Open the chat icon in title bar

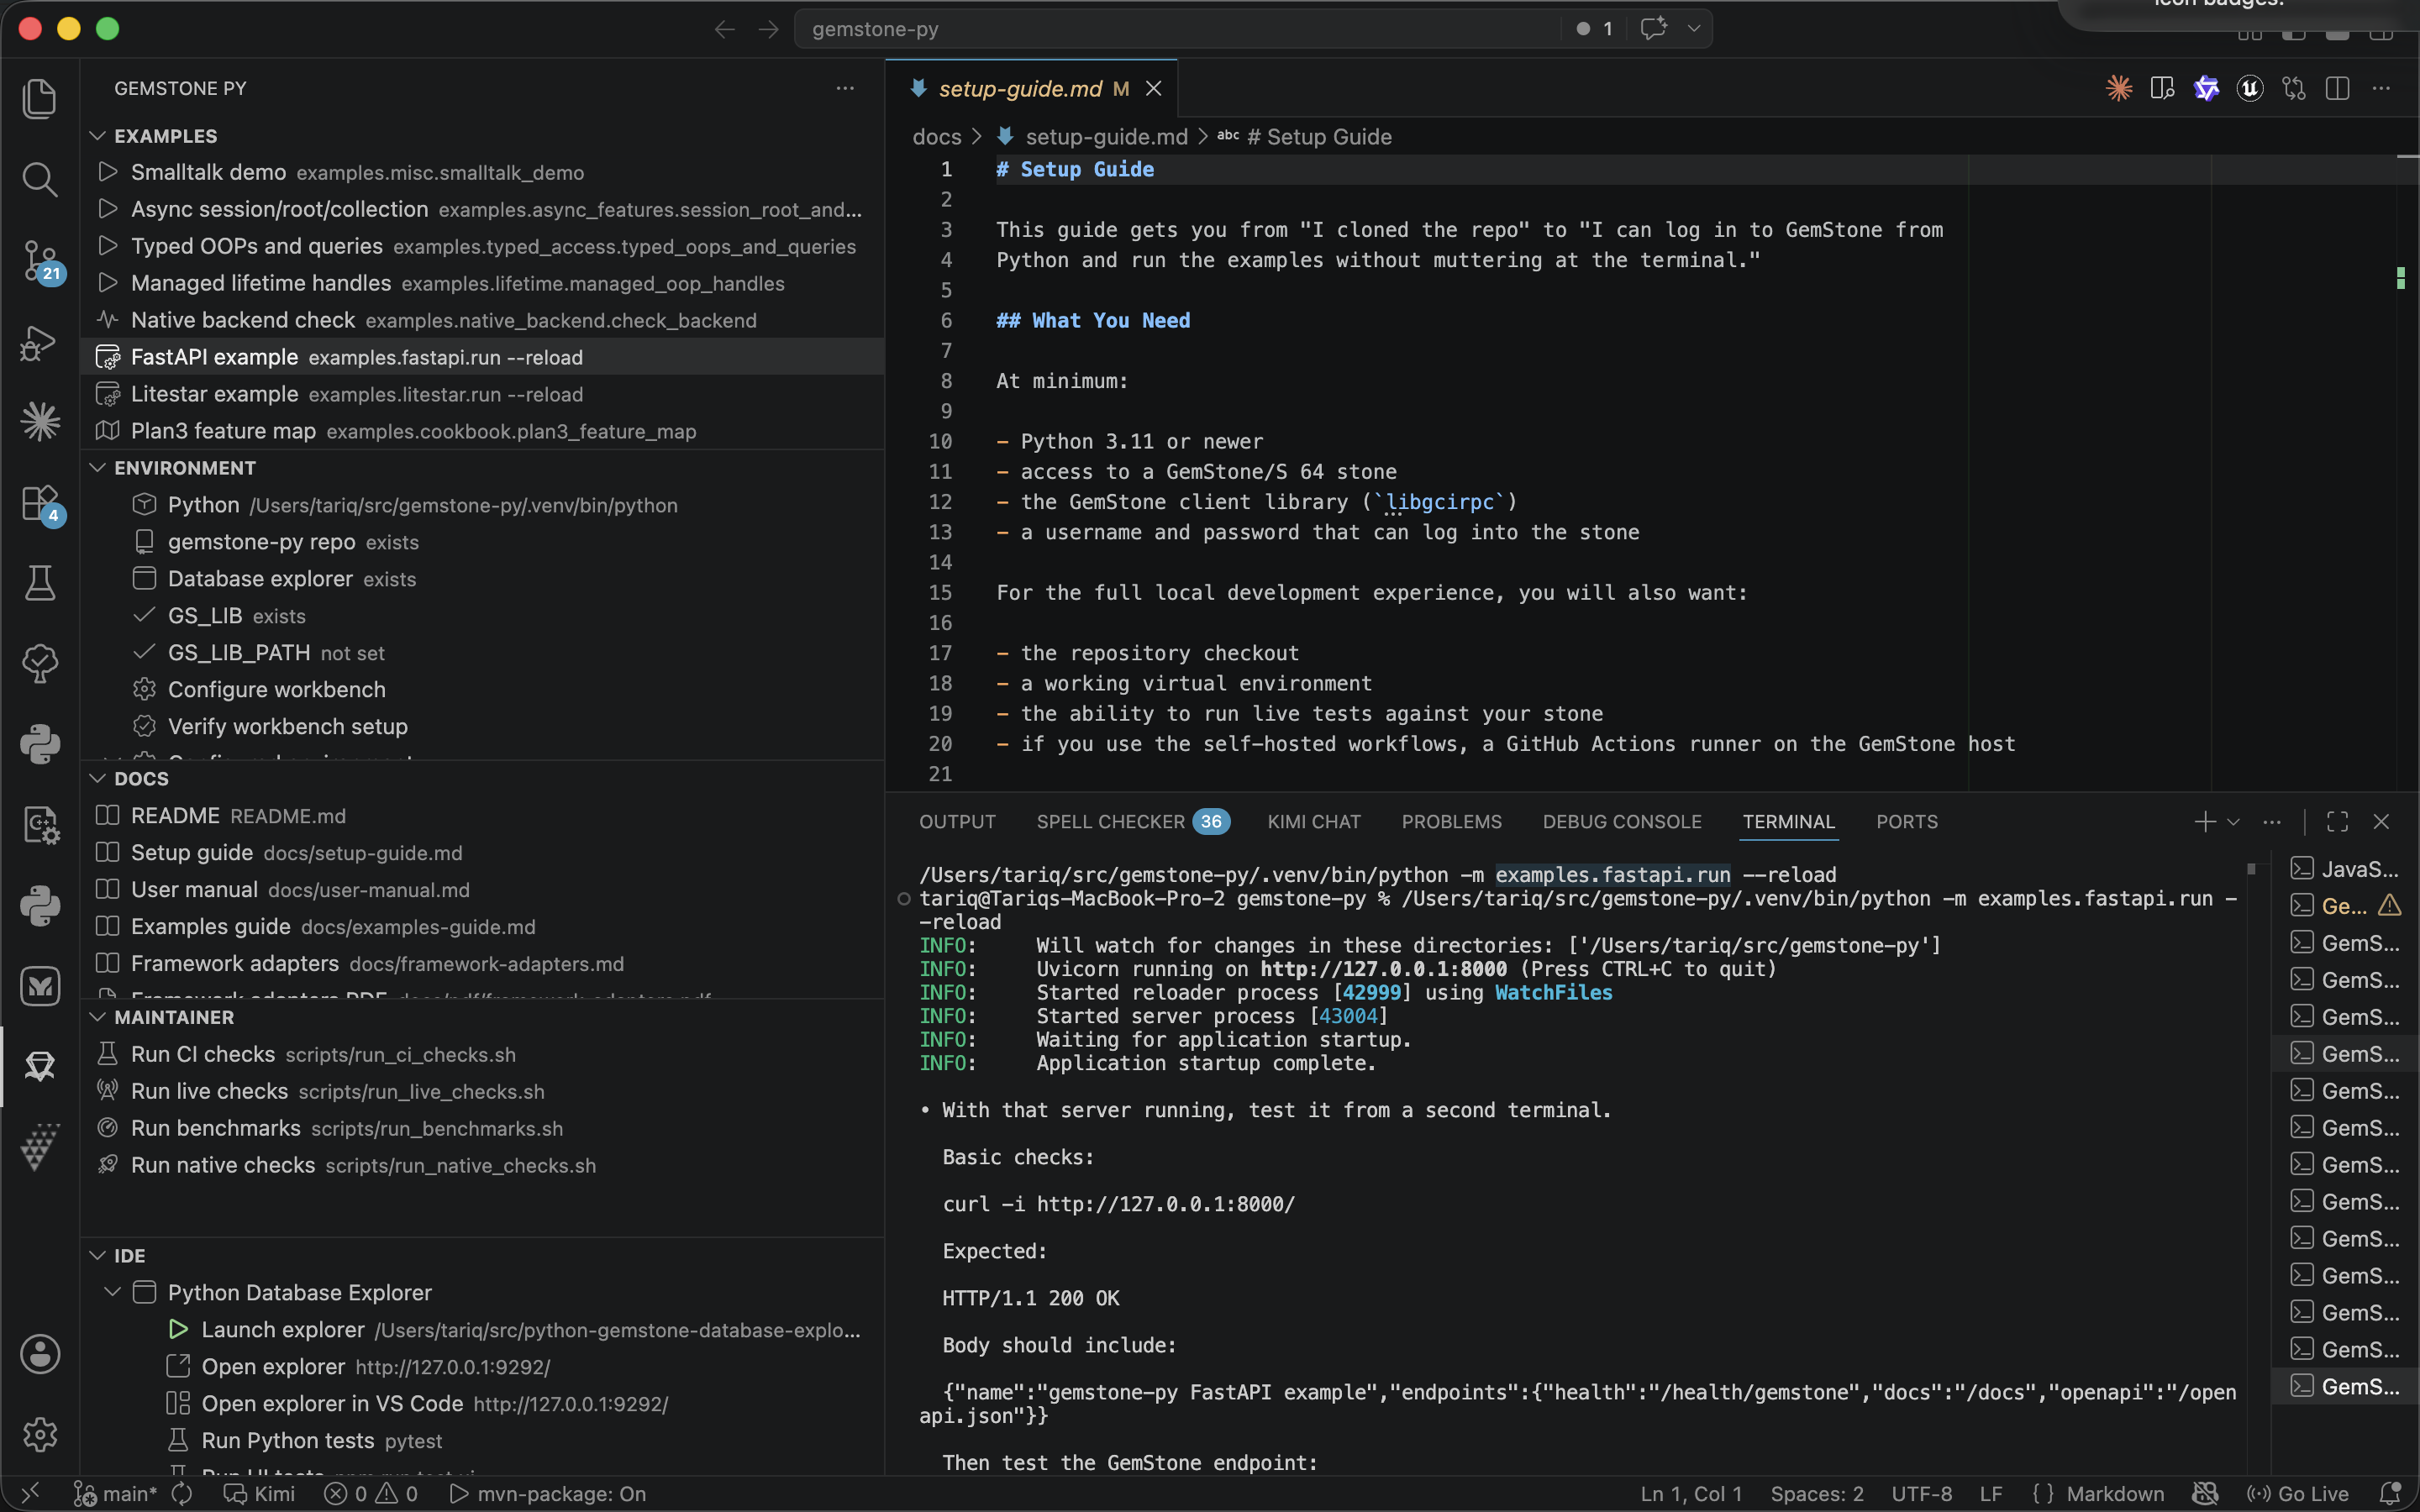[x=1653, y=28]
